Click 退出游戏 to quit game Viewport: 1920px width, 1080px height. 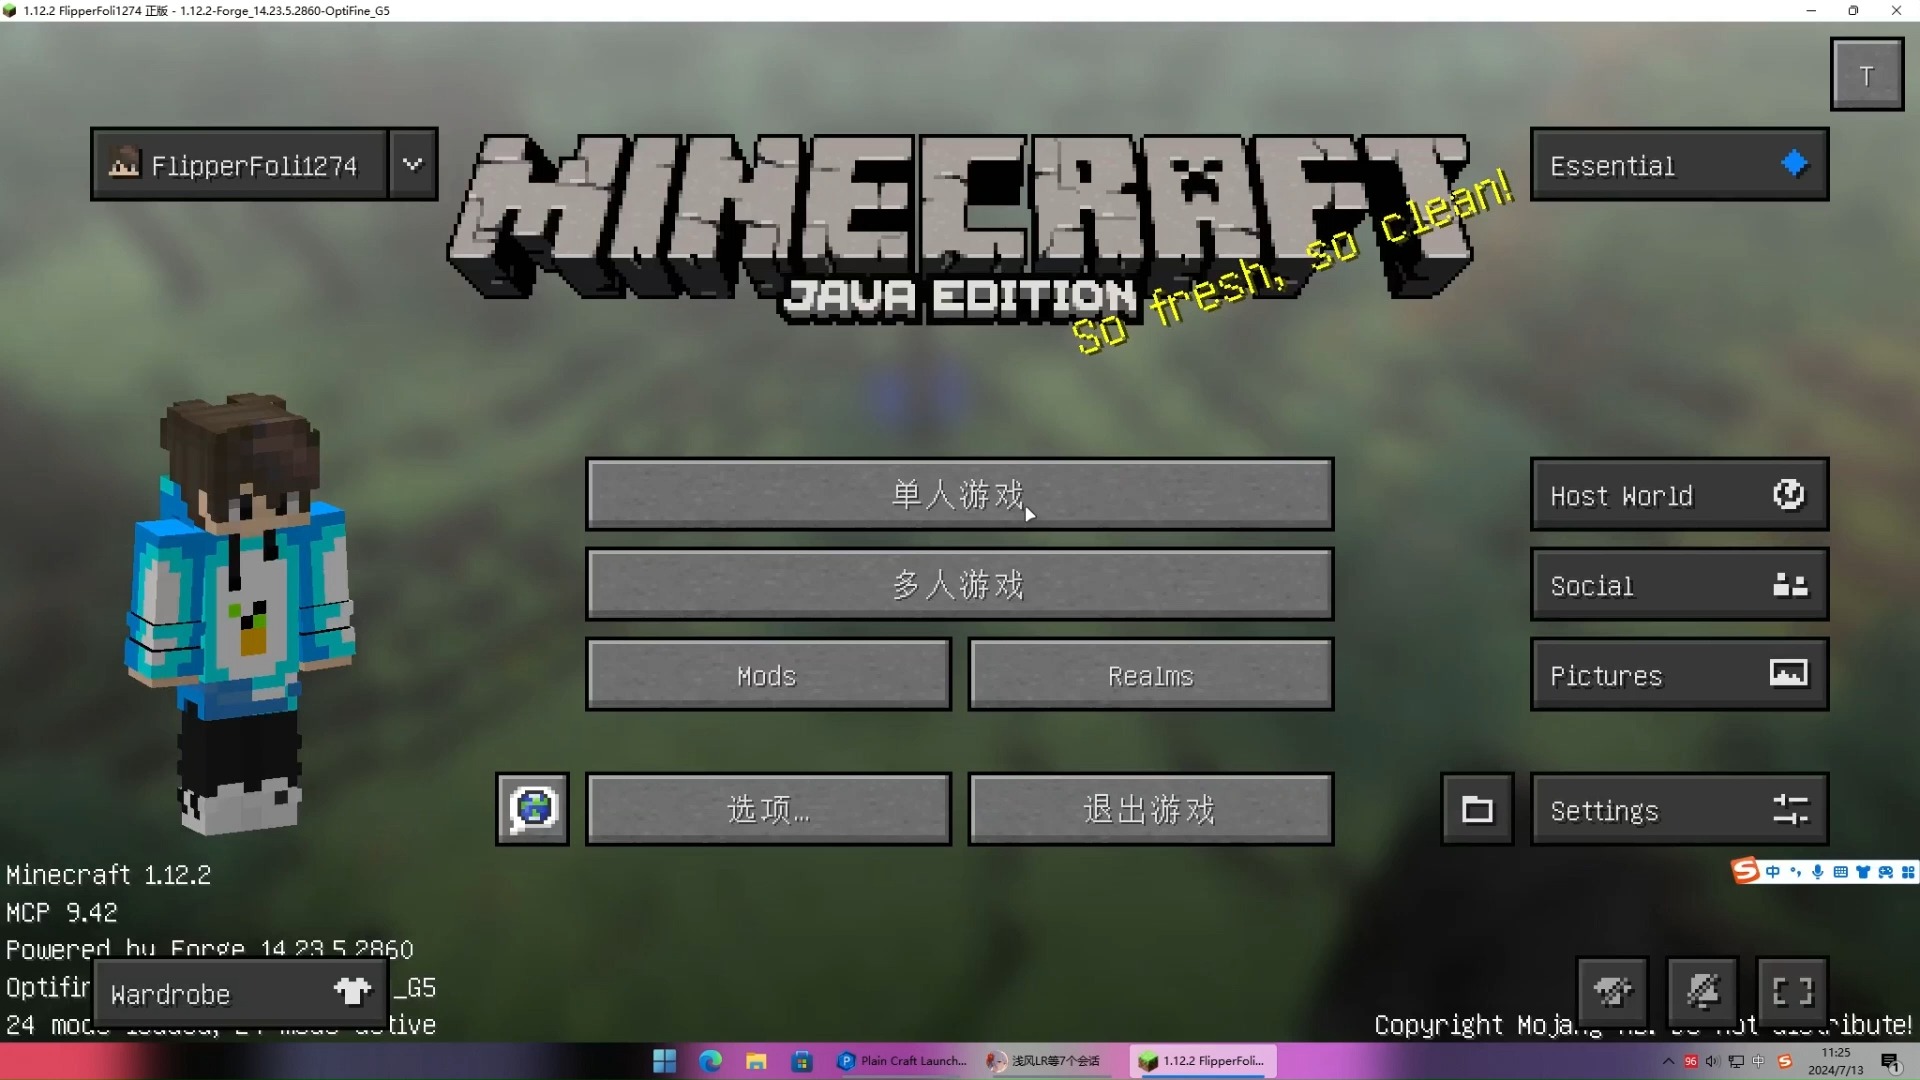[1150, 809]
